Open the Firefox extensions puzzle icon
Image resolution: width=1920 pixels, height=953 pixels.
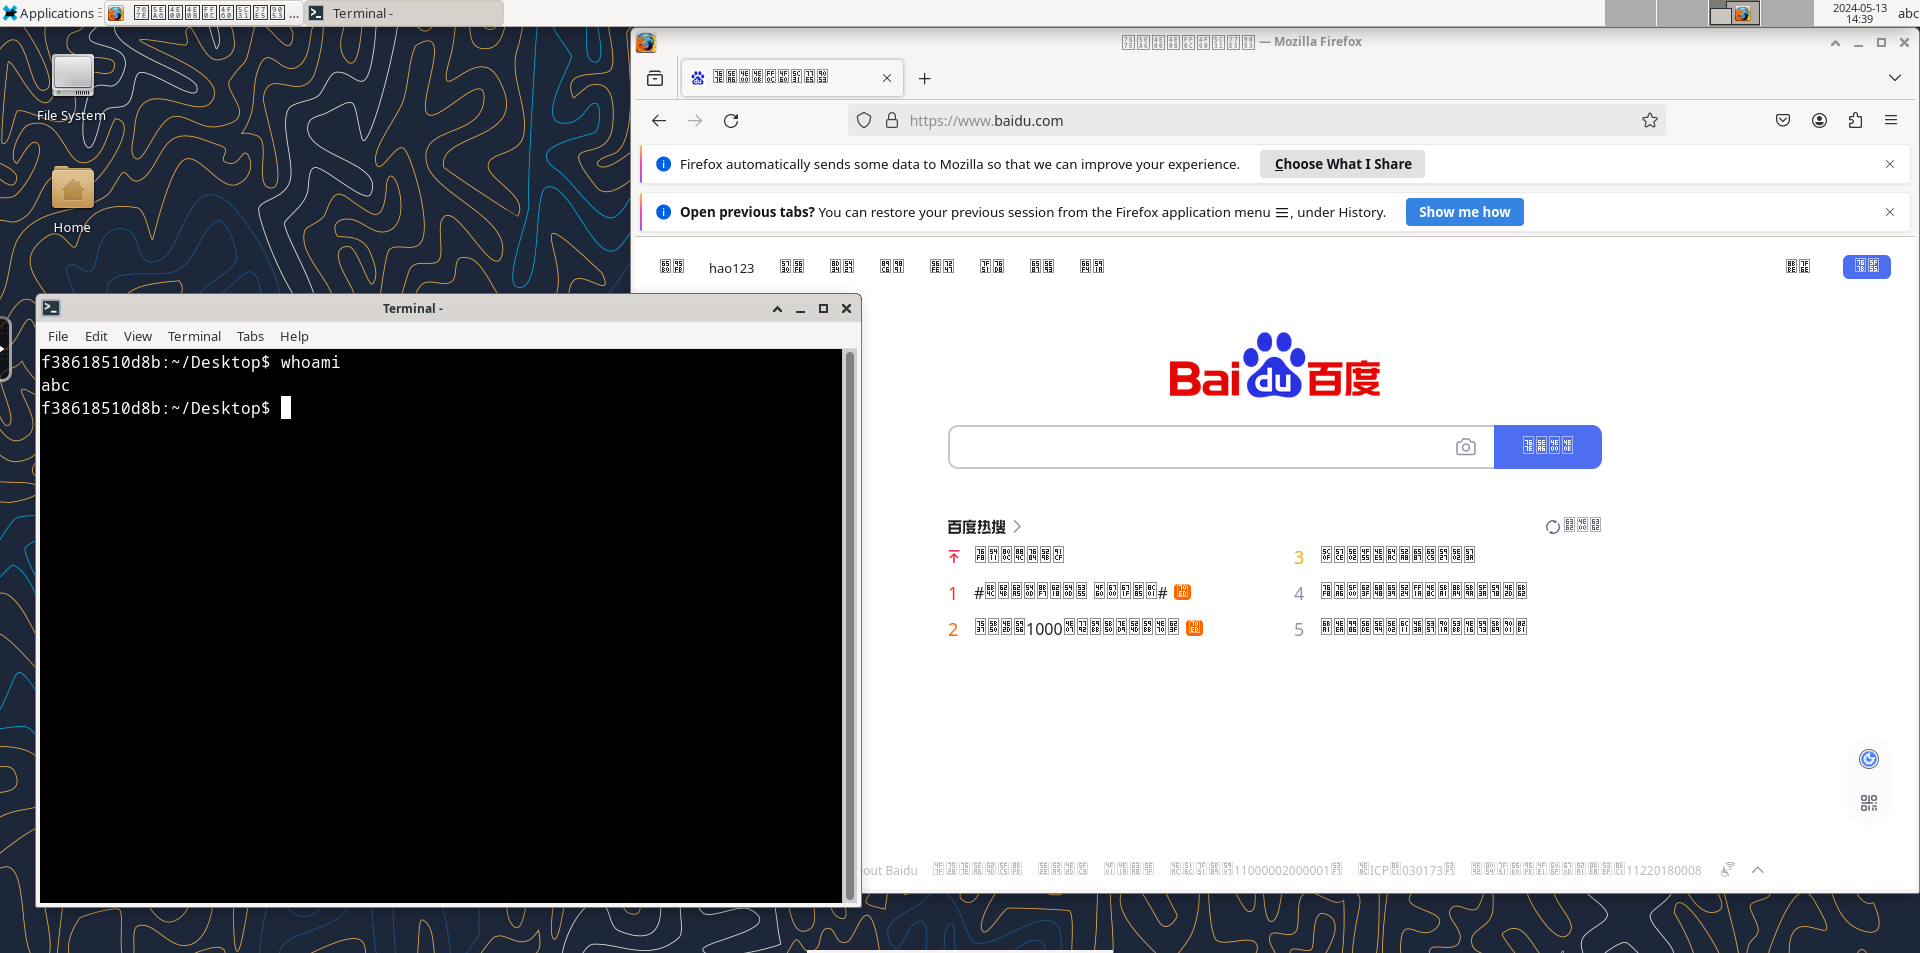pos(1855,120)
